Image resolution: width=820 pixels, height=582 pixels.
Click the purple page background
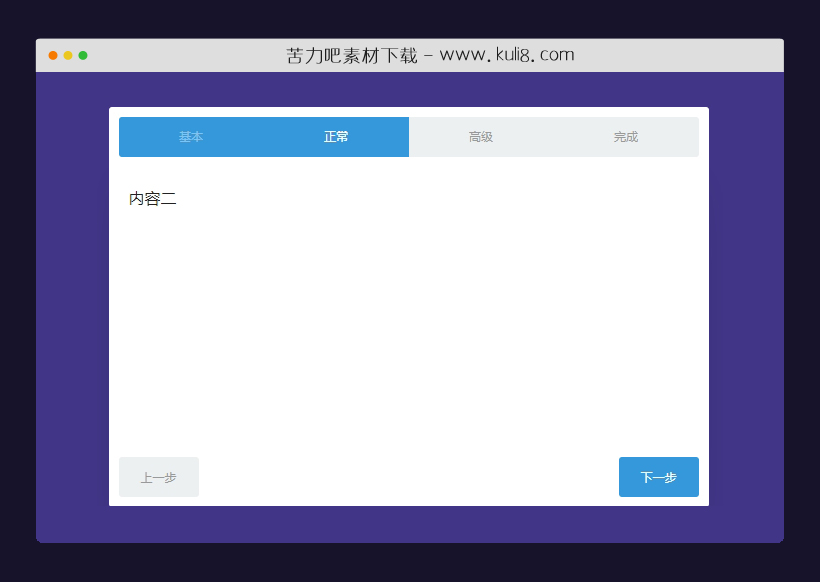tap(60, 300)
